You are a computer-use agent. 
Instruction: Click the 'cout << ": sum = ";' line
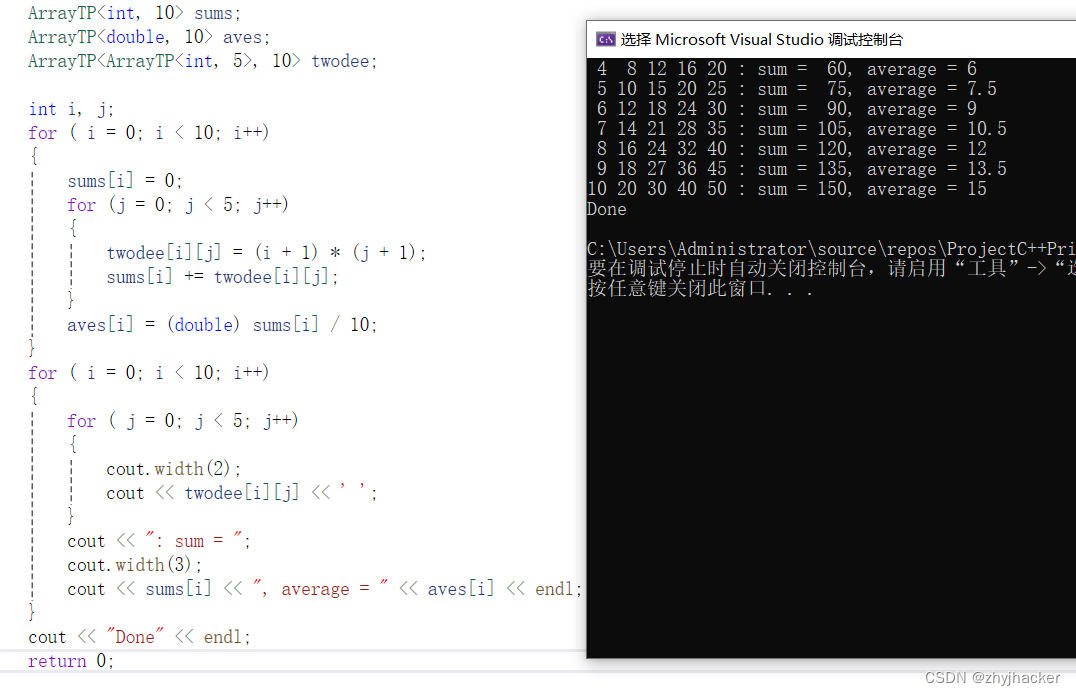(x=159, y=541)
